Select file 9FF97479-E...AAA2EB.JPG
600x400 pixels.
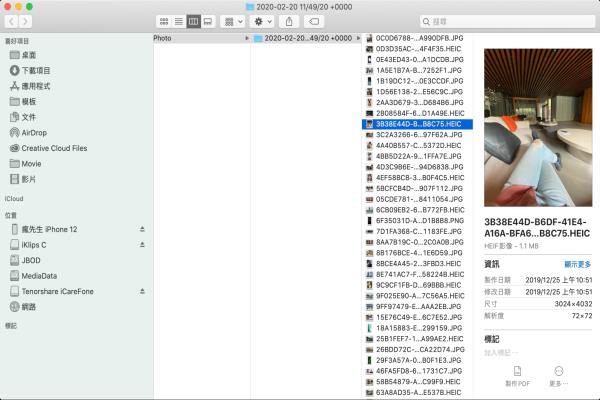coord(417,307)
